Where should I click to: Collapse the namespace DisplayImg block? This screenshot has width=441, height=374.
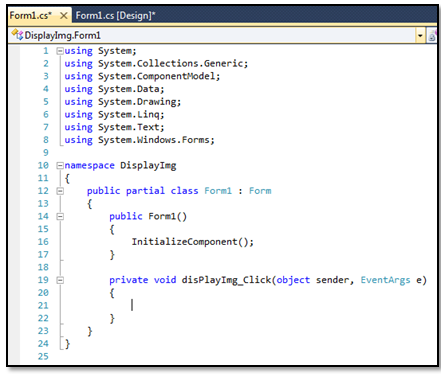tap(60, 165)
